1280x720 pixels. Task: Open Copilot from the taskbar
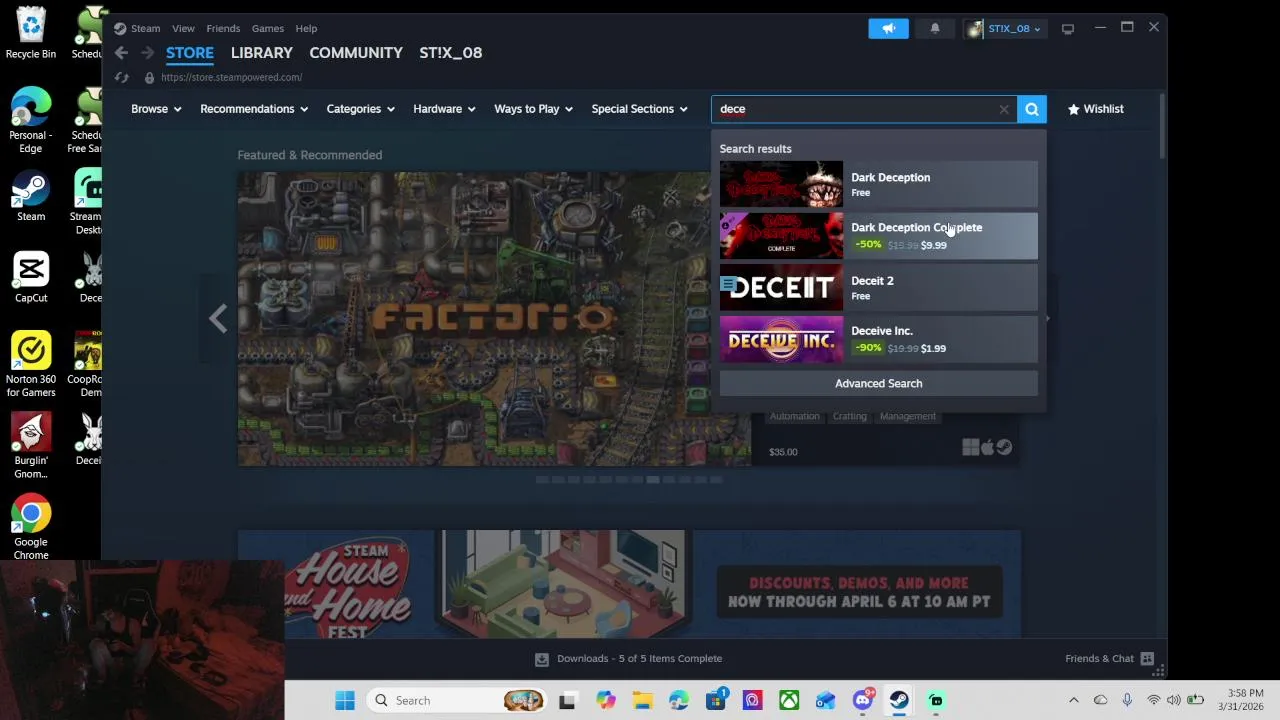click(x=605, y=701)
